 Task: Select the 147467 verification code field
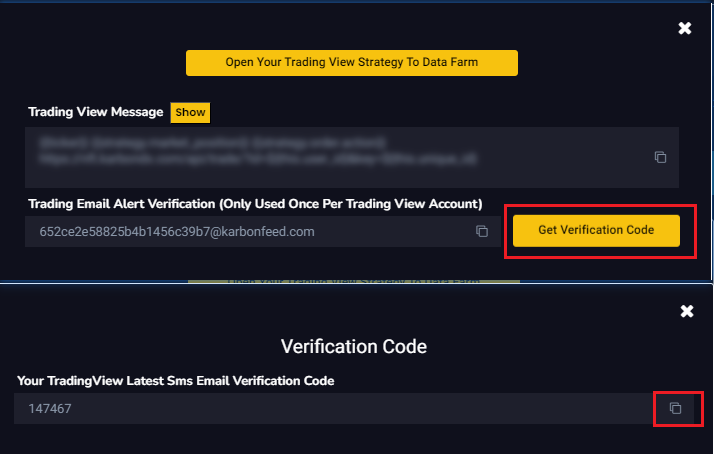click(354, 408)
